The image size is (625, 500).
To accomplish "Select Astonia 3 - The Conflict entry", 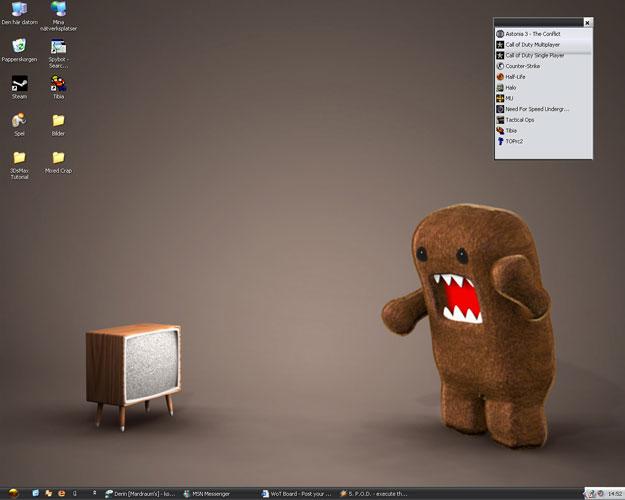I will [533, 34].
